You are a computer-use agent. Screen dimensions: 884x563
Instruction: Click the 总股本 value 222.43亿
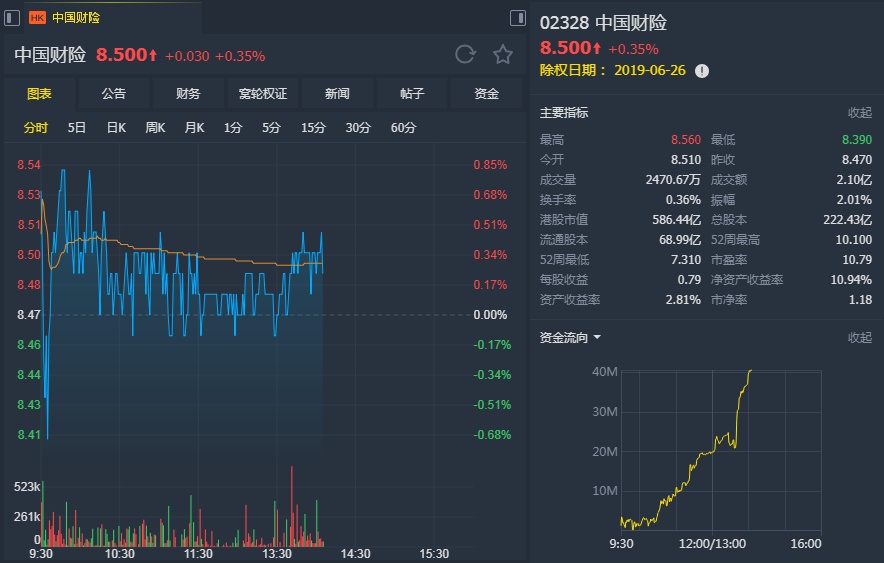[x=847, y=220]
